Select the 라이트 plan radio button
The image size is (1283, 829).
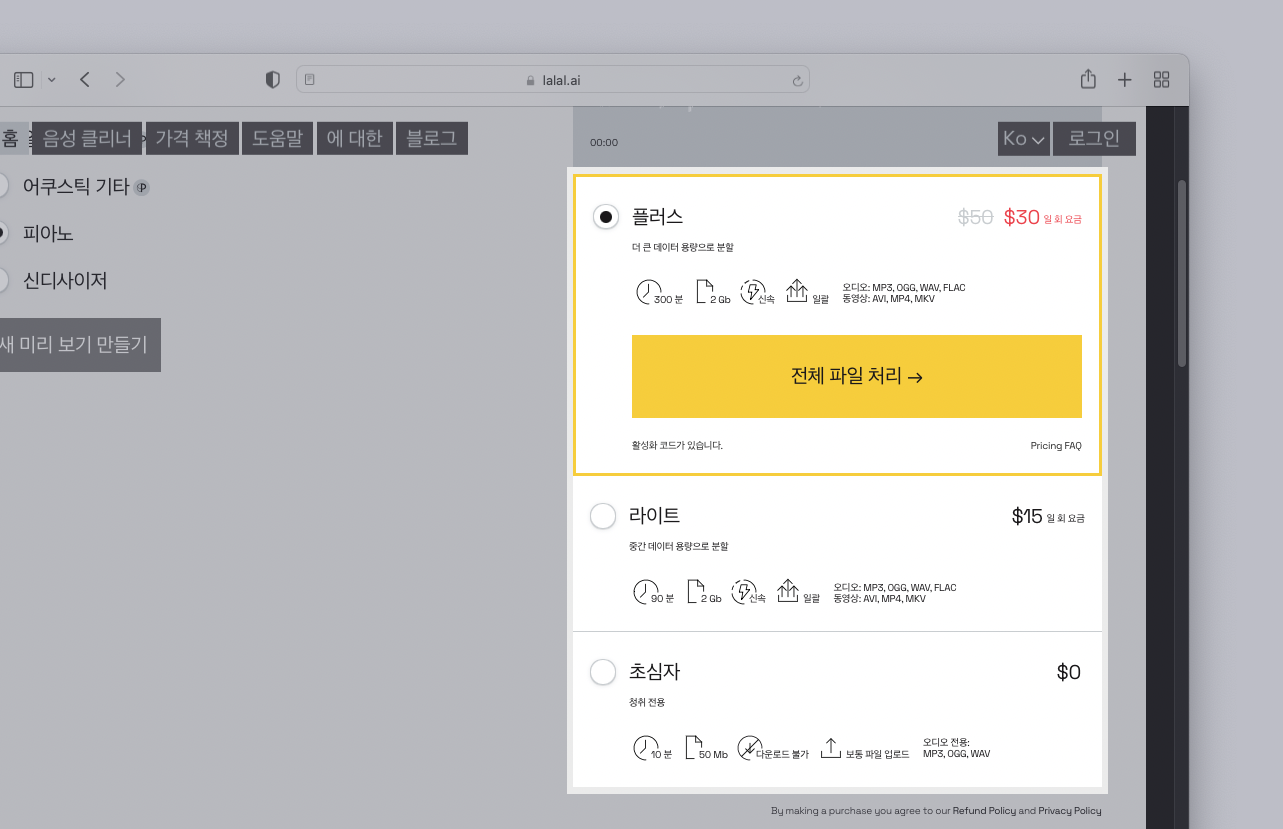(603, 516)
